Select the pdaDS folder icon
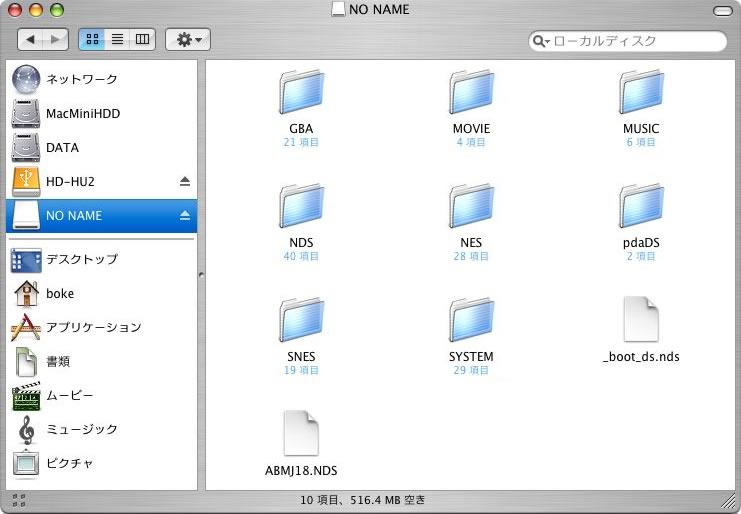The width and height of the screenshot is (741, 514). [641, 206]
